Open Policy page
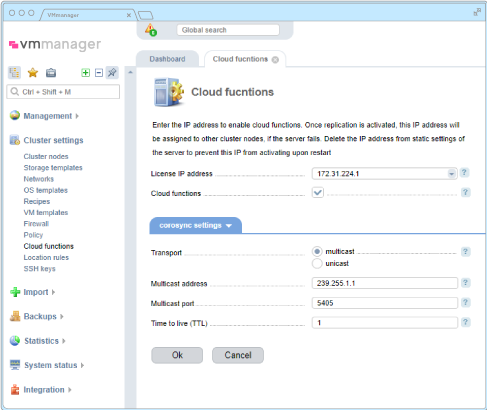Viewport: 487px width, 410px height. (33, 235)
